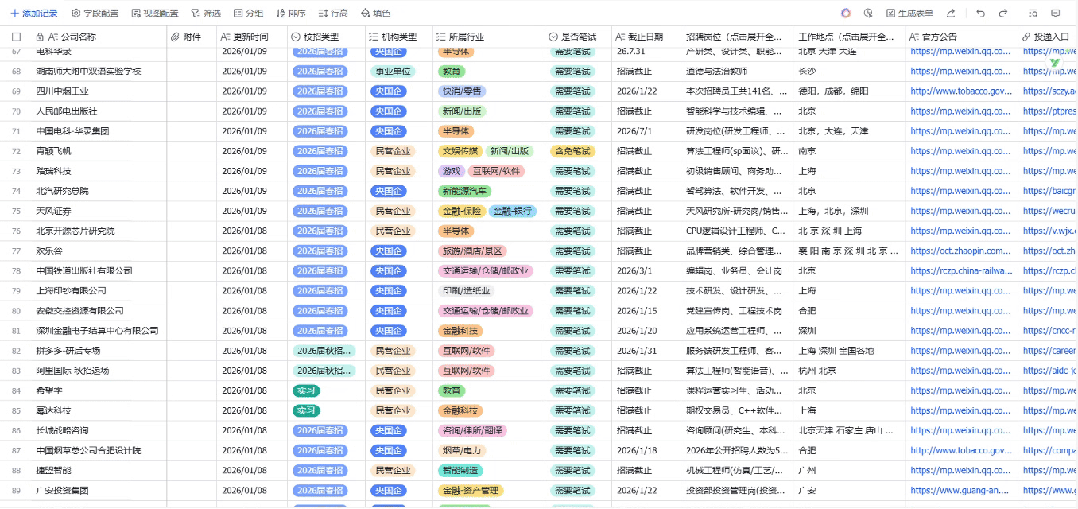
Task: Click the 咨询/律师/翻译 tag in row 86
Action: click(472, 431)
